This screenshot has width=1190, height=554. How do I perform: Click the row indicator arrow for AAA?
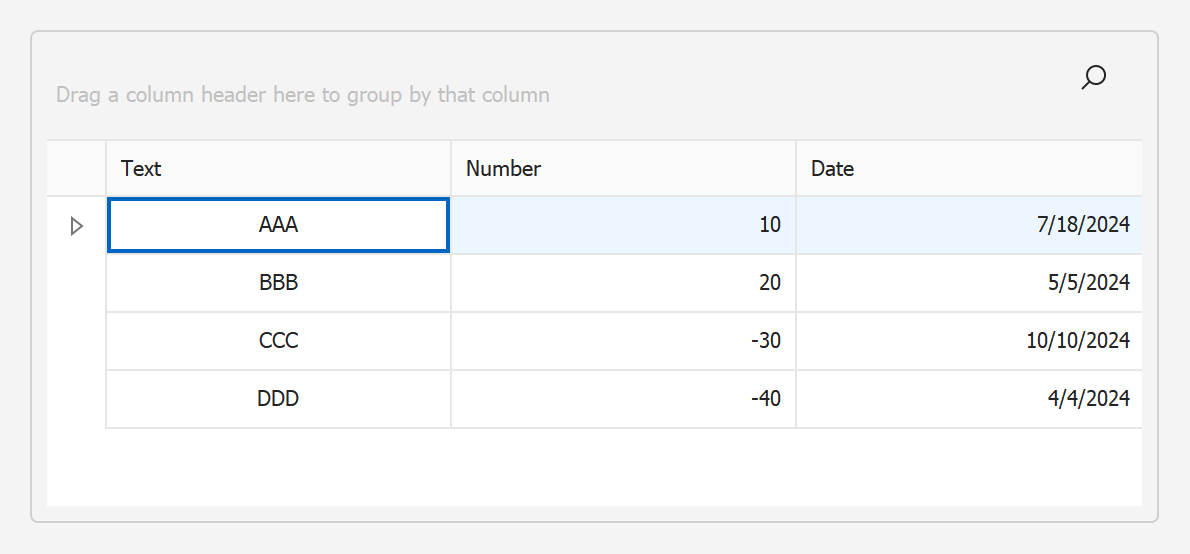76,226
